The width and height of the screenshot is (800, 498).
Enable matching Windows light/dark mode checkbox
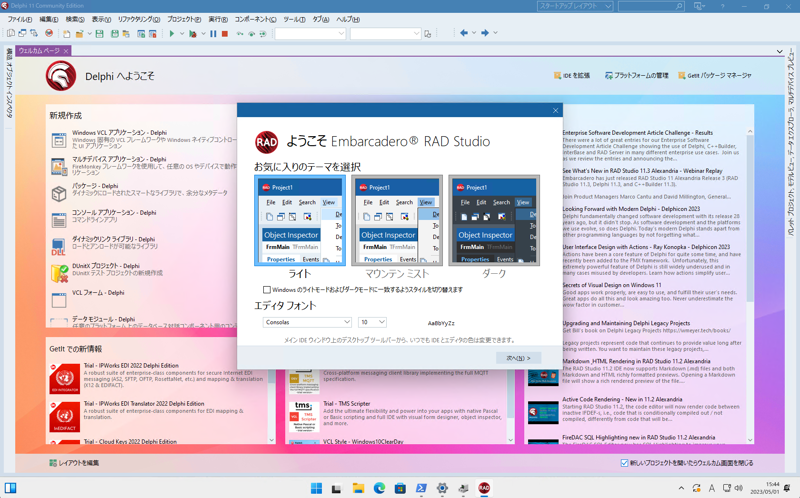(267, 290)
